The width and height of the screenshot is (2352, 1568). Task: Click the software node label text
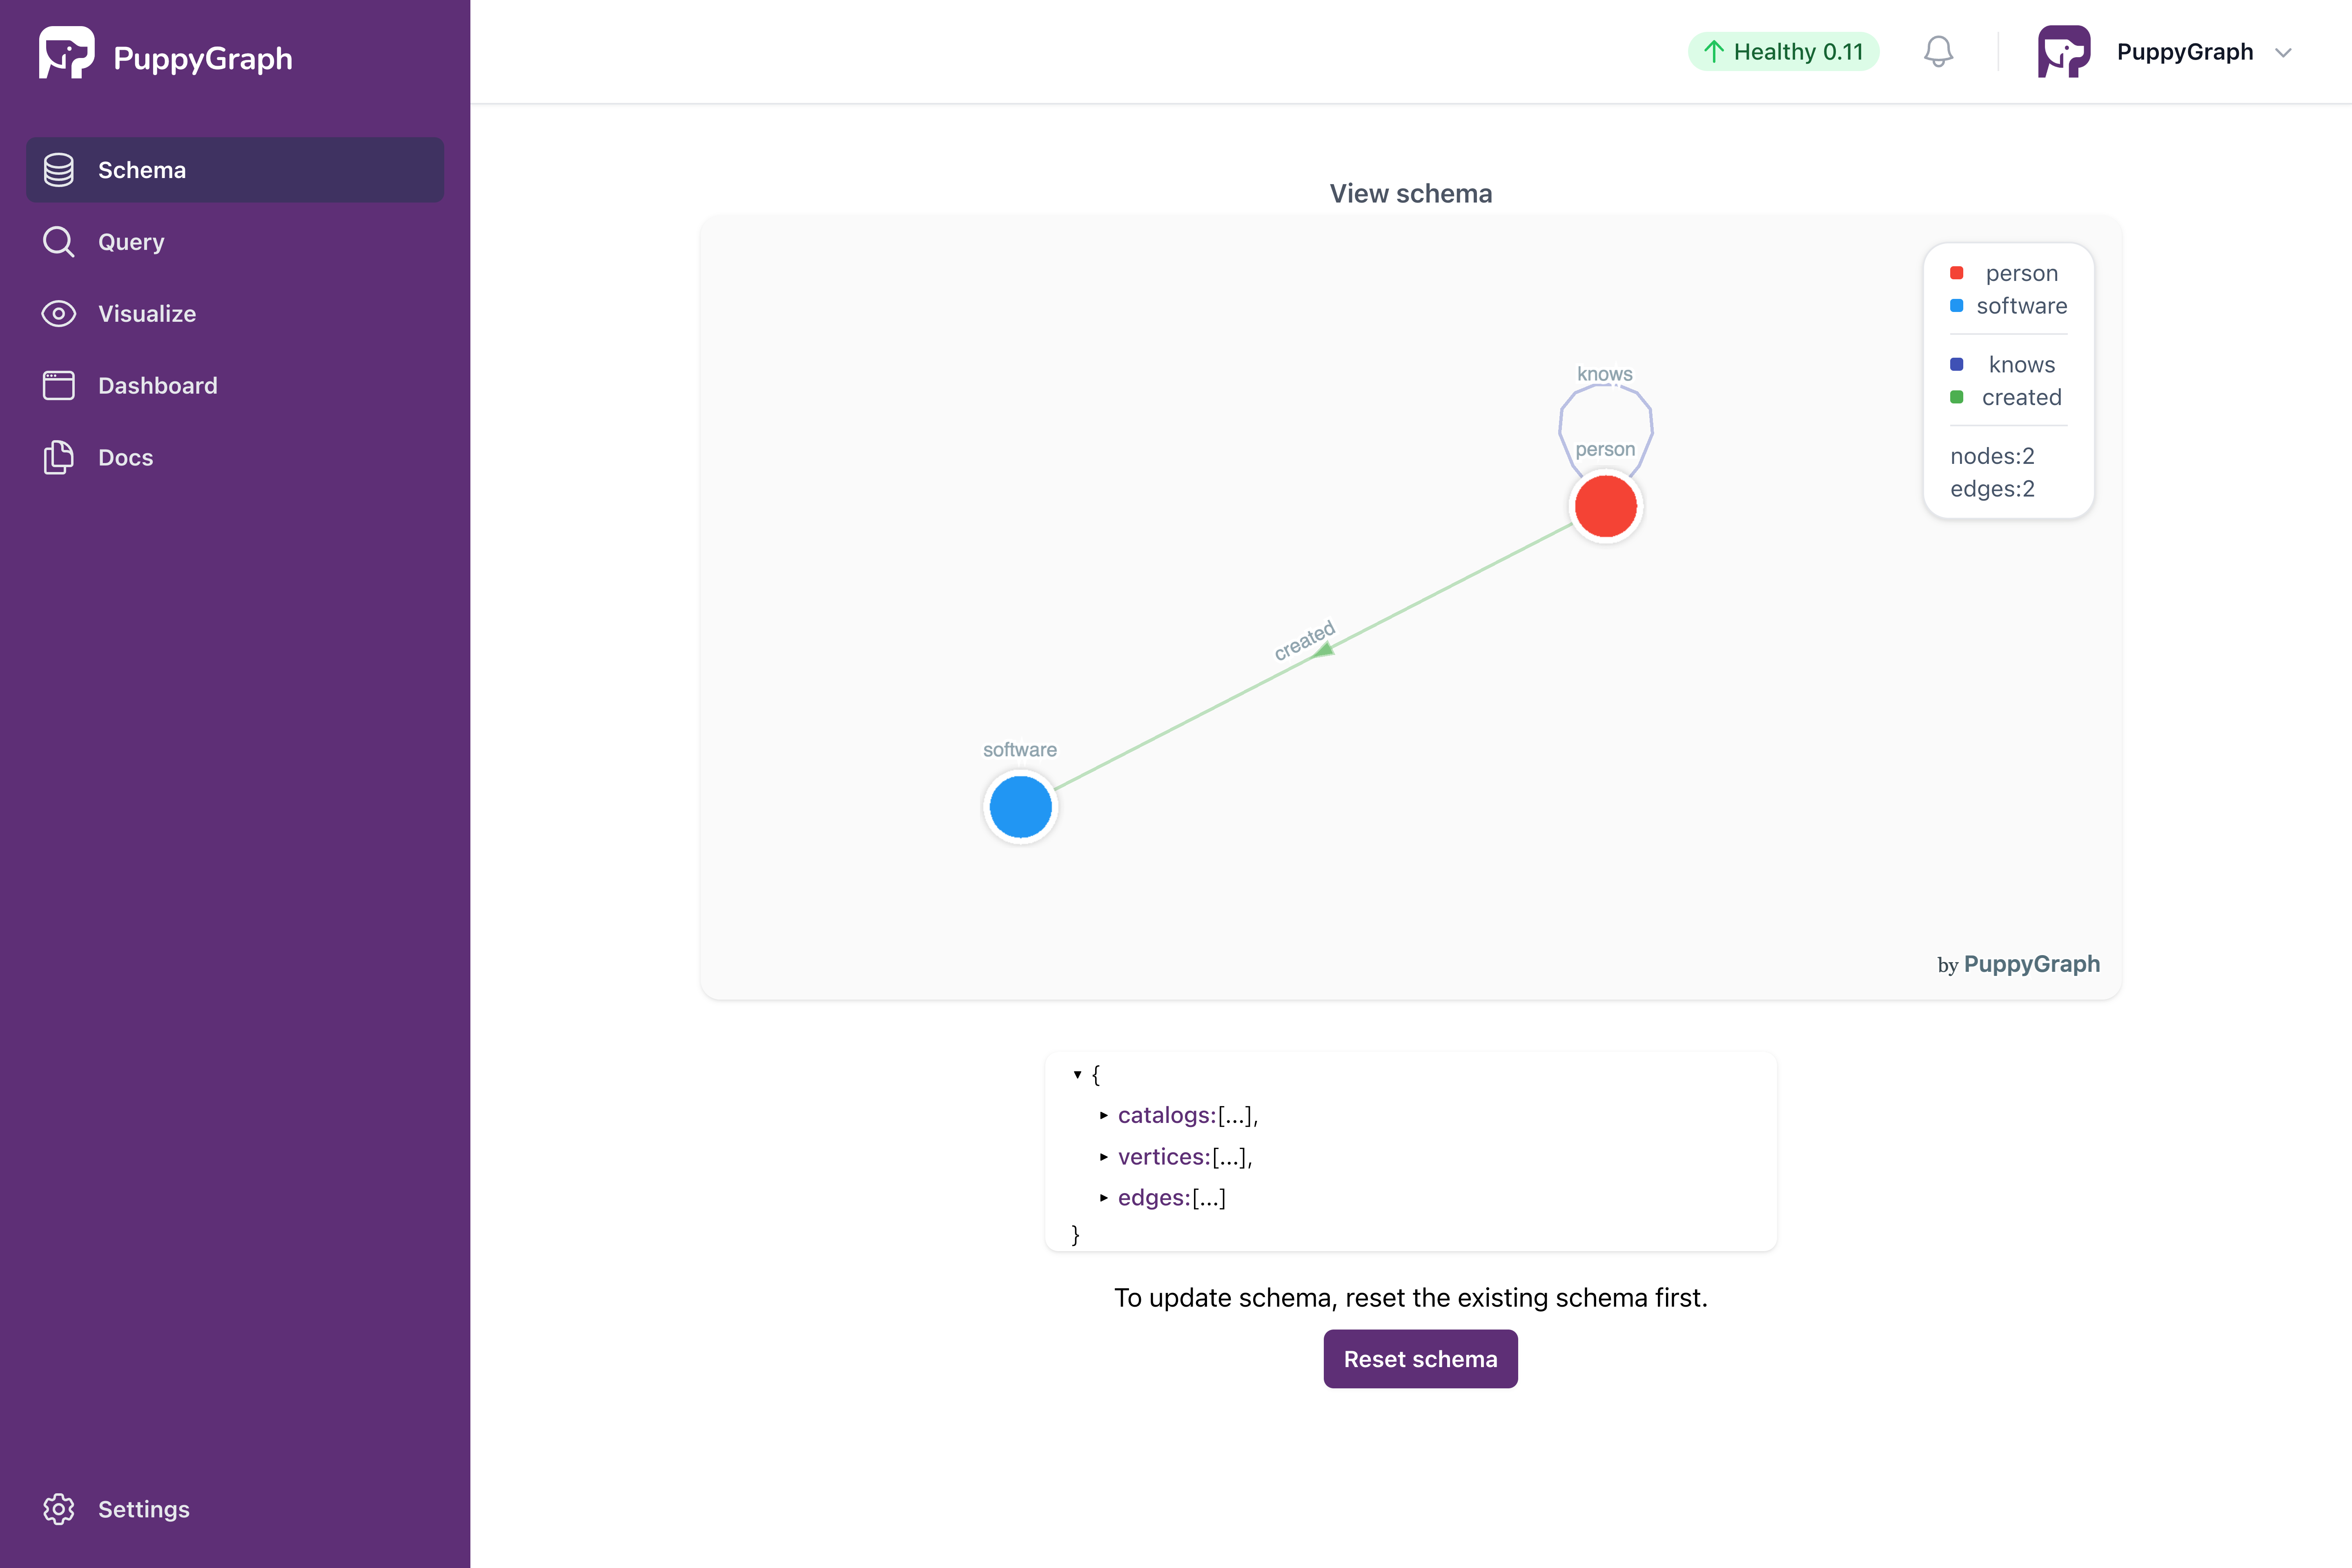1020,750
